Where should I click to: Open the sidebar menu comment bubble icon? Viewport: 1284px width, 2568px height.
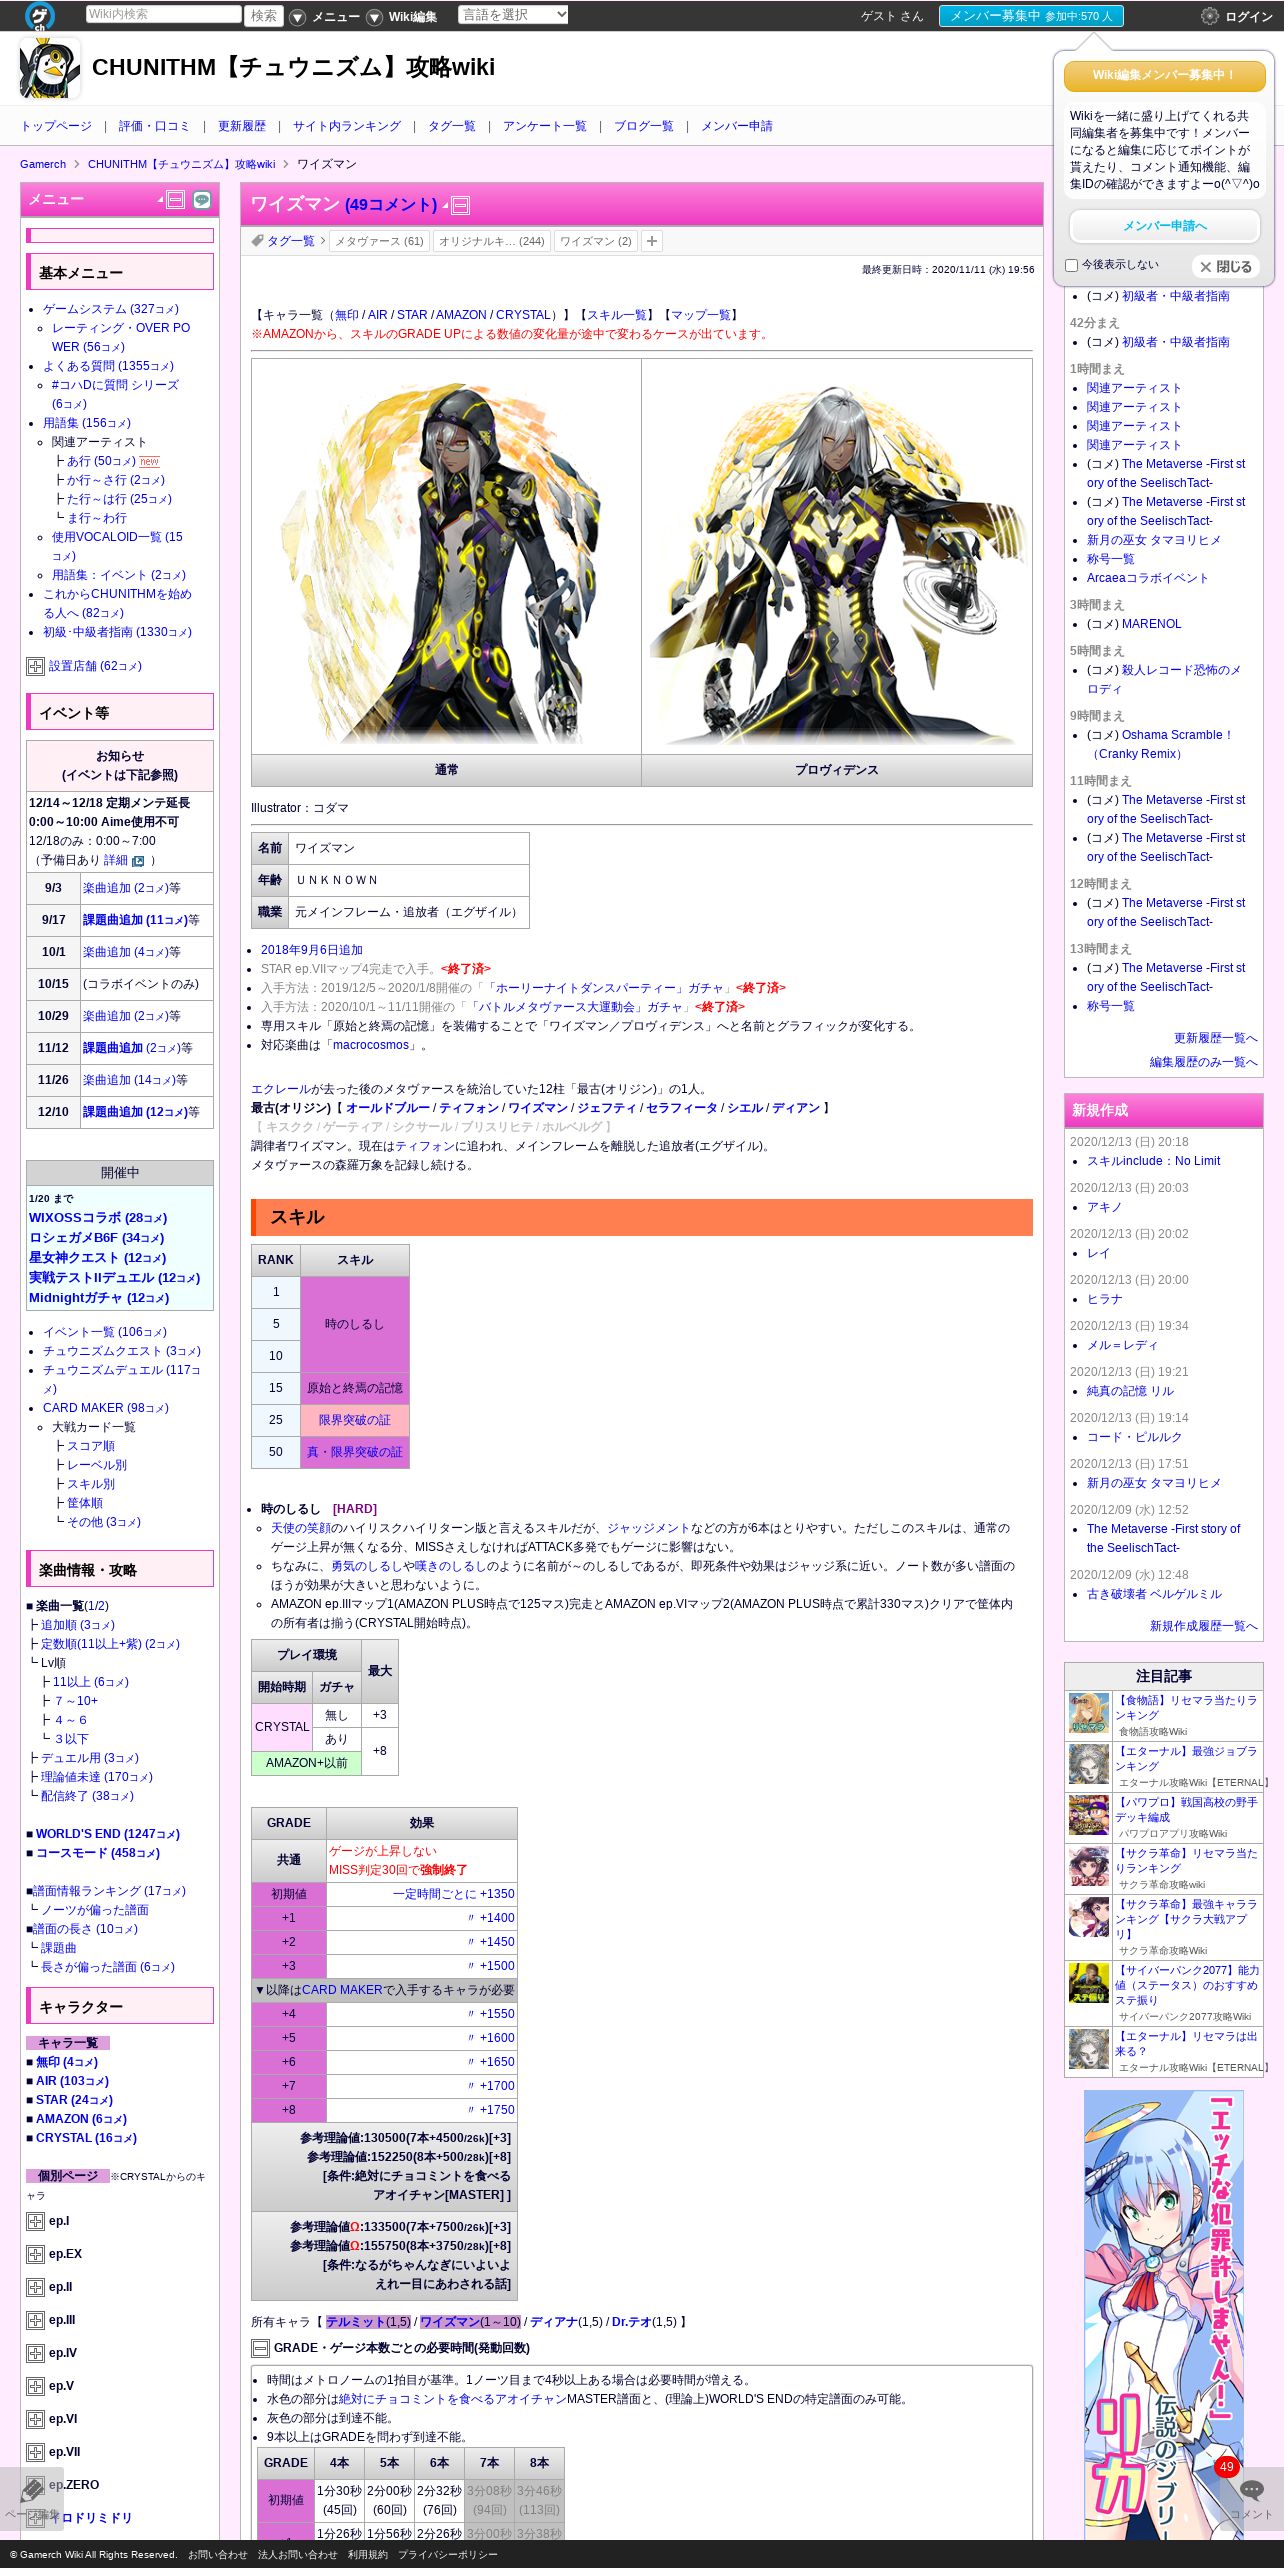point(202,200)
